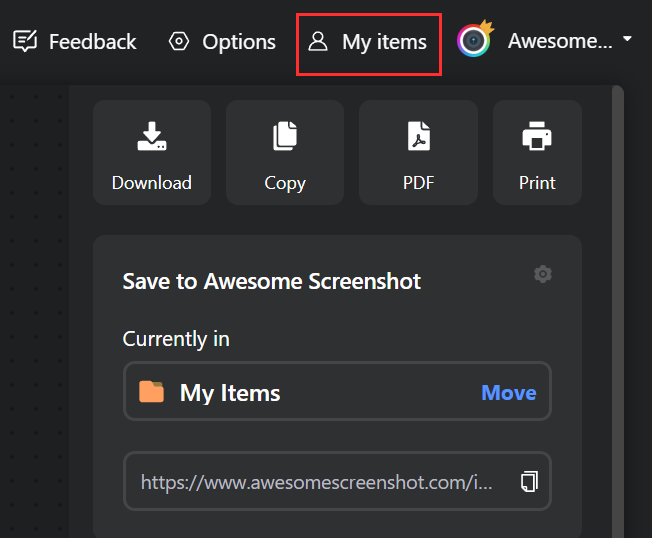652x538 pixels.
Task: Open the Options menu item
Action: coord(222,42)
